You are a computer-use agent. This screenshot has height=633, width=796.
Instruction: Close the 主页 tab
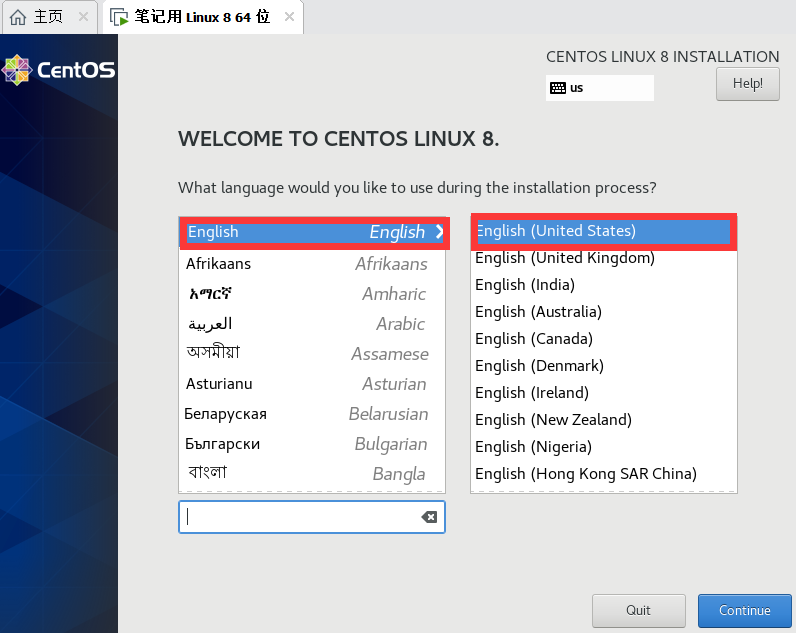83,17
